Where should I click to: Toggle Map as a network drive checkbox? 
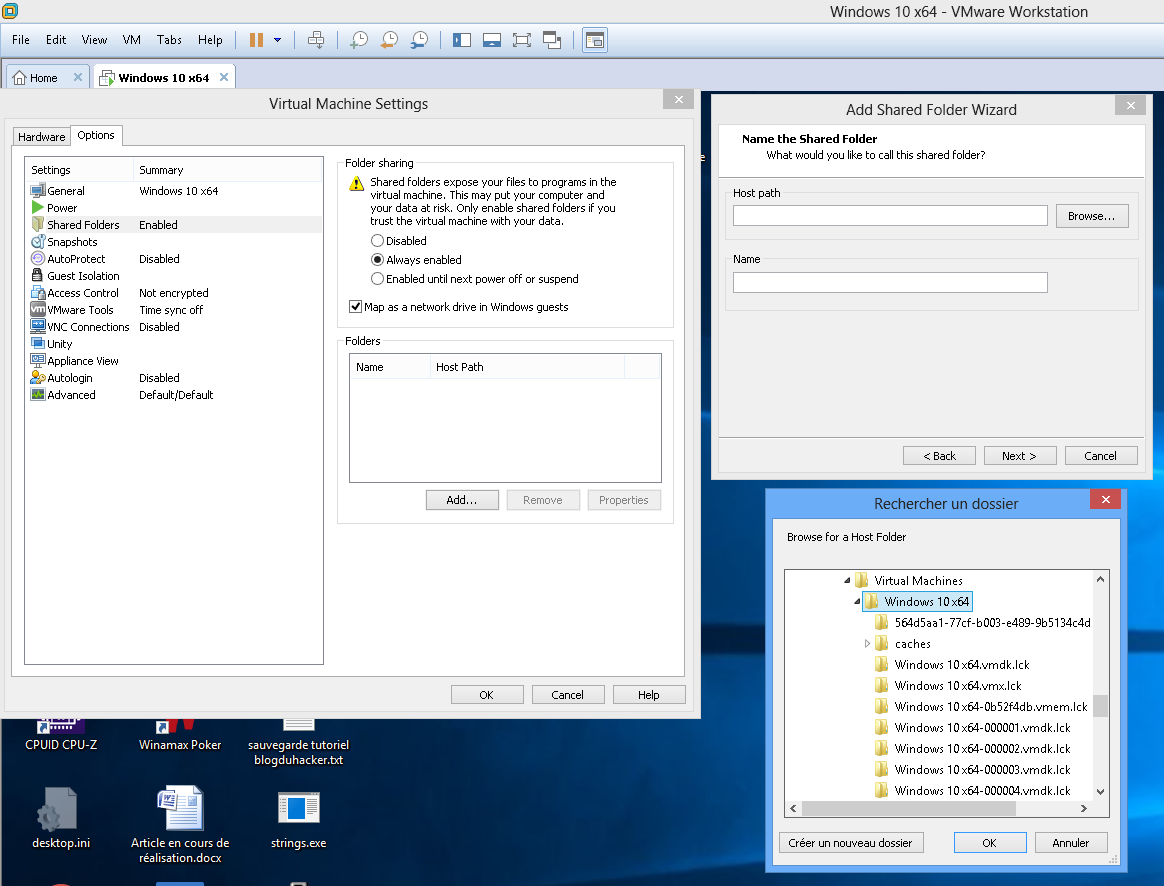pyautogui.click(x=356, y=306)
